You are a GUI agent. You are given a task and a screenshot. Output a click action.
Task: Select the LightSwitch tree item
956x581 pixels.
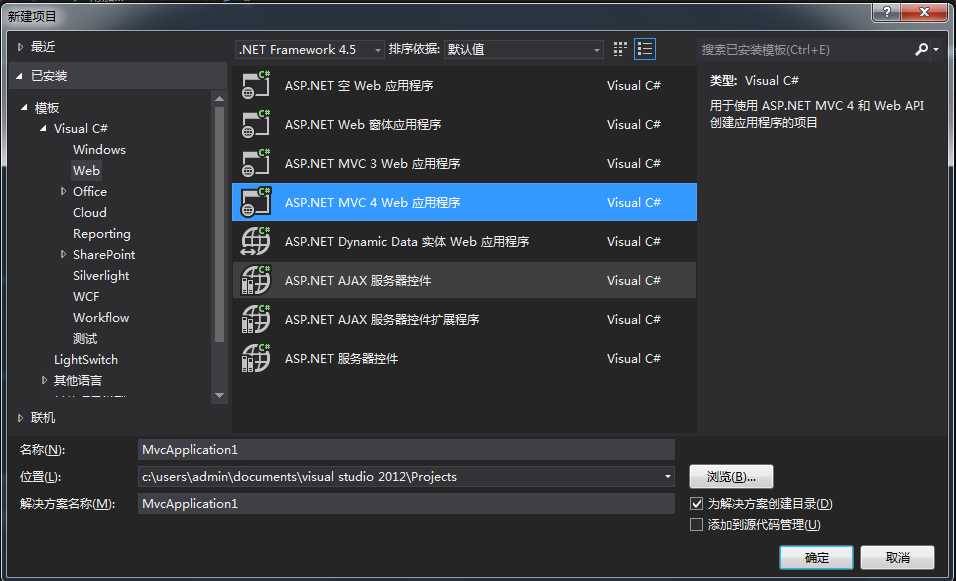pyautogui.click(x=86, y=360)
